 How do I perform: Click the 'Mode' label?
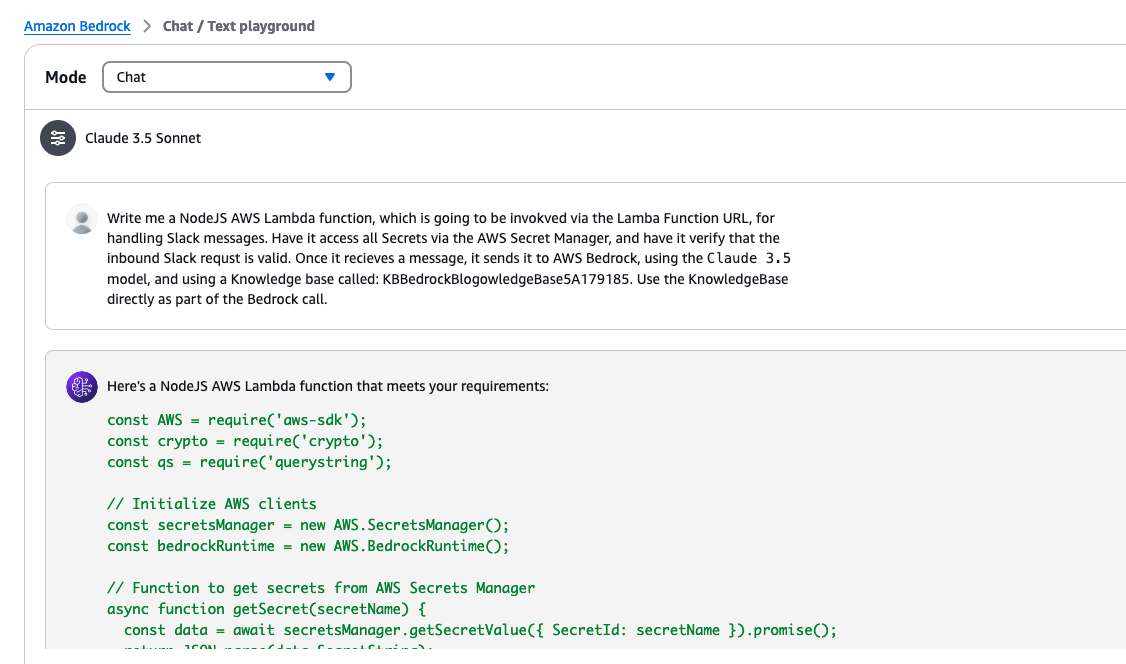tap(65, 77)
